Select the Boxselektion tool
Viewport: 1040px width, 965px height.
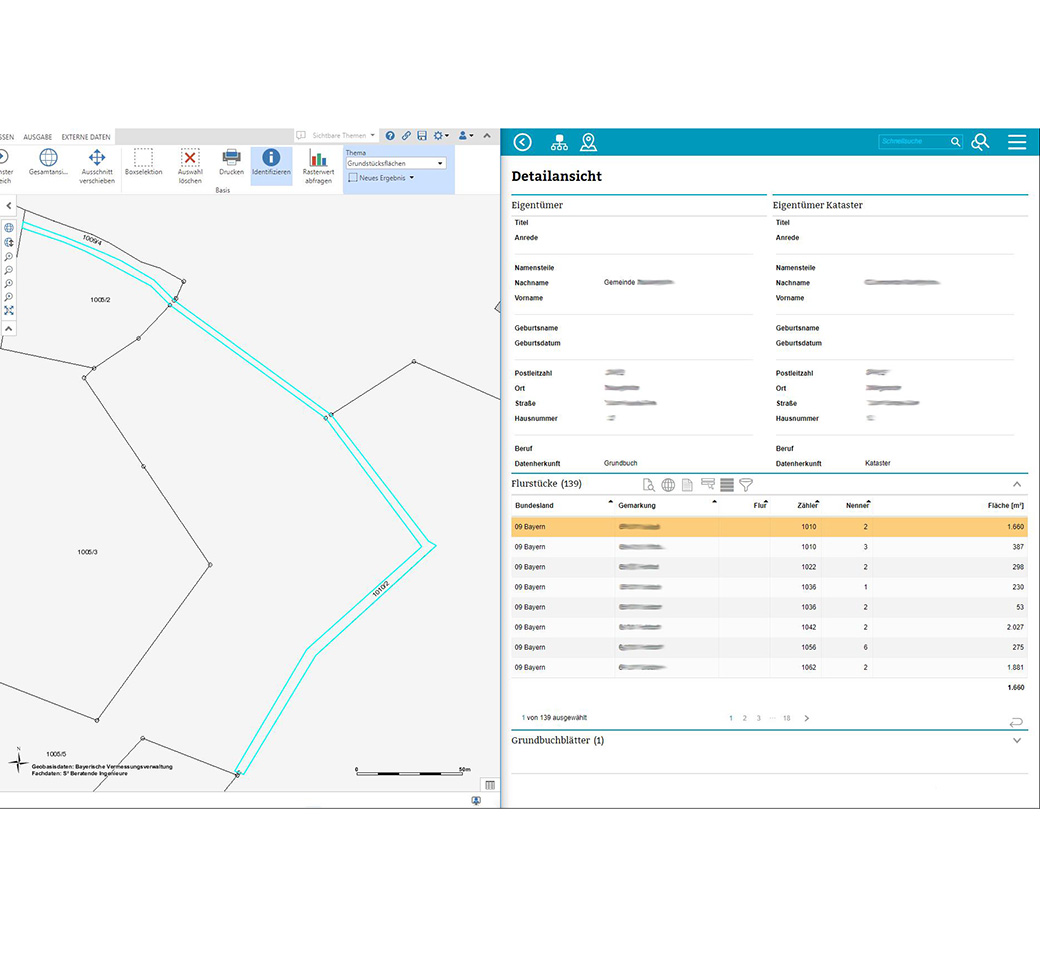(143, 162)
